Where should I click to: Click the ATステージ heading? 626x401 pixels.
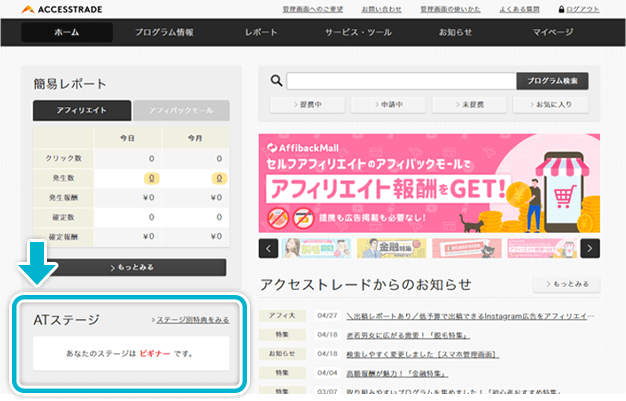tap(66, 320)
